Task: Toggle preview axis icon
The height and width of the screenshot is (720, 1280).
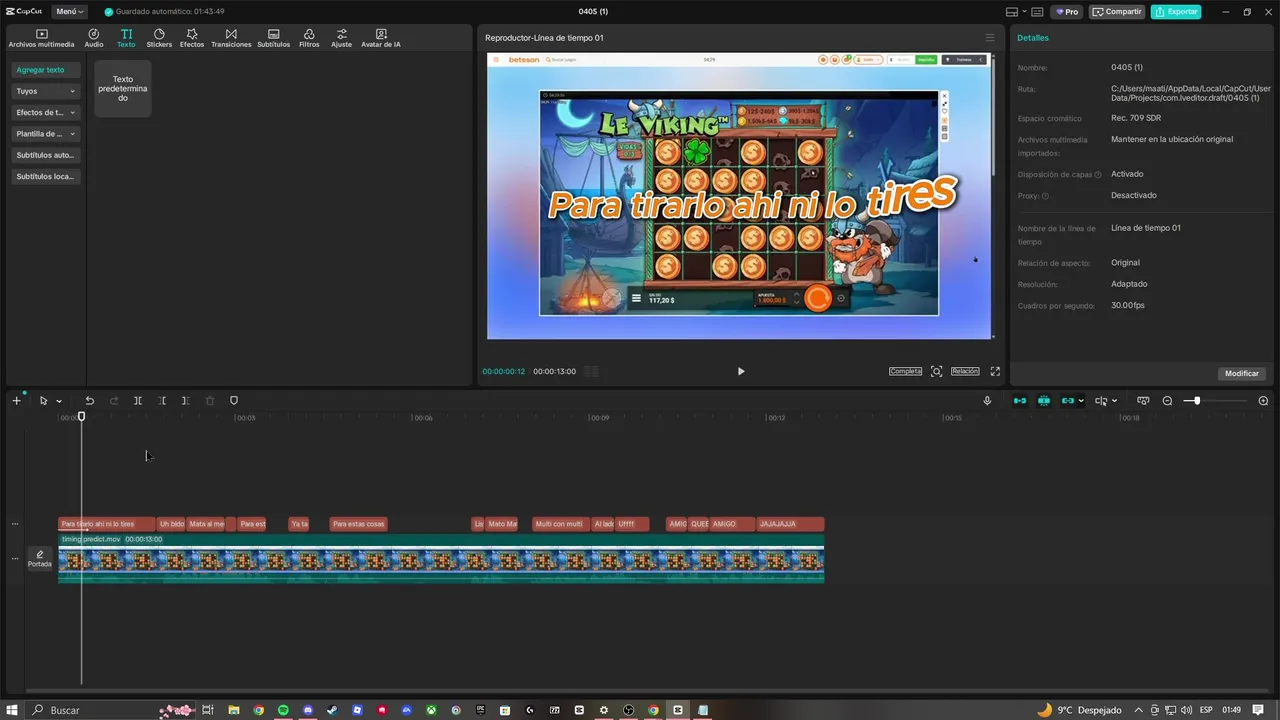Action: (x=1101, y=400)
